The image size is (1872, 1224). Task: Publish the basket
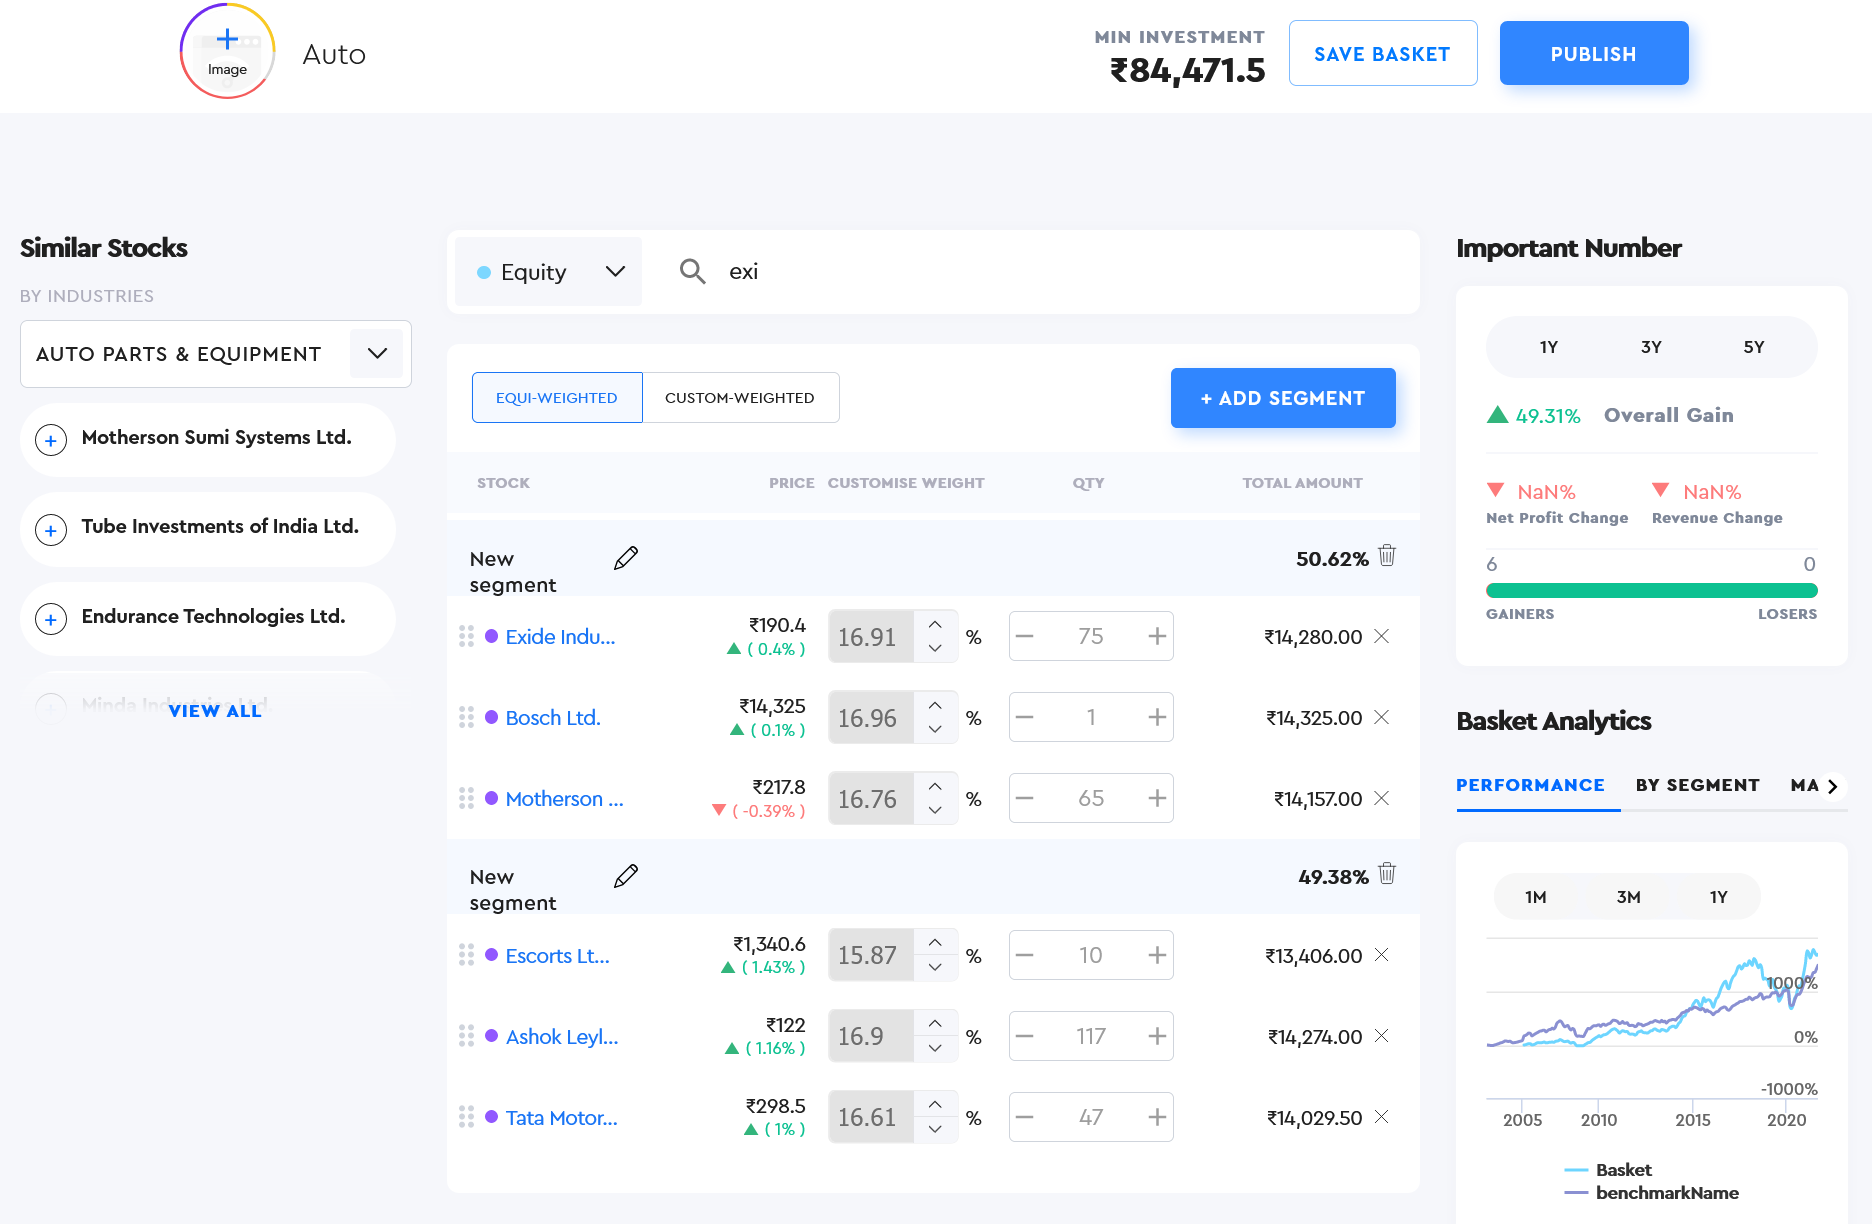tap(1593, 53)
